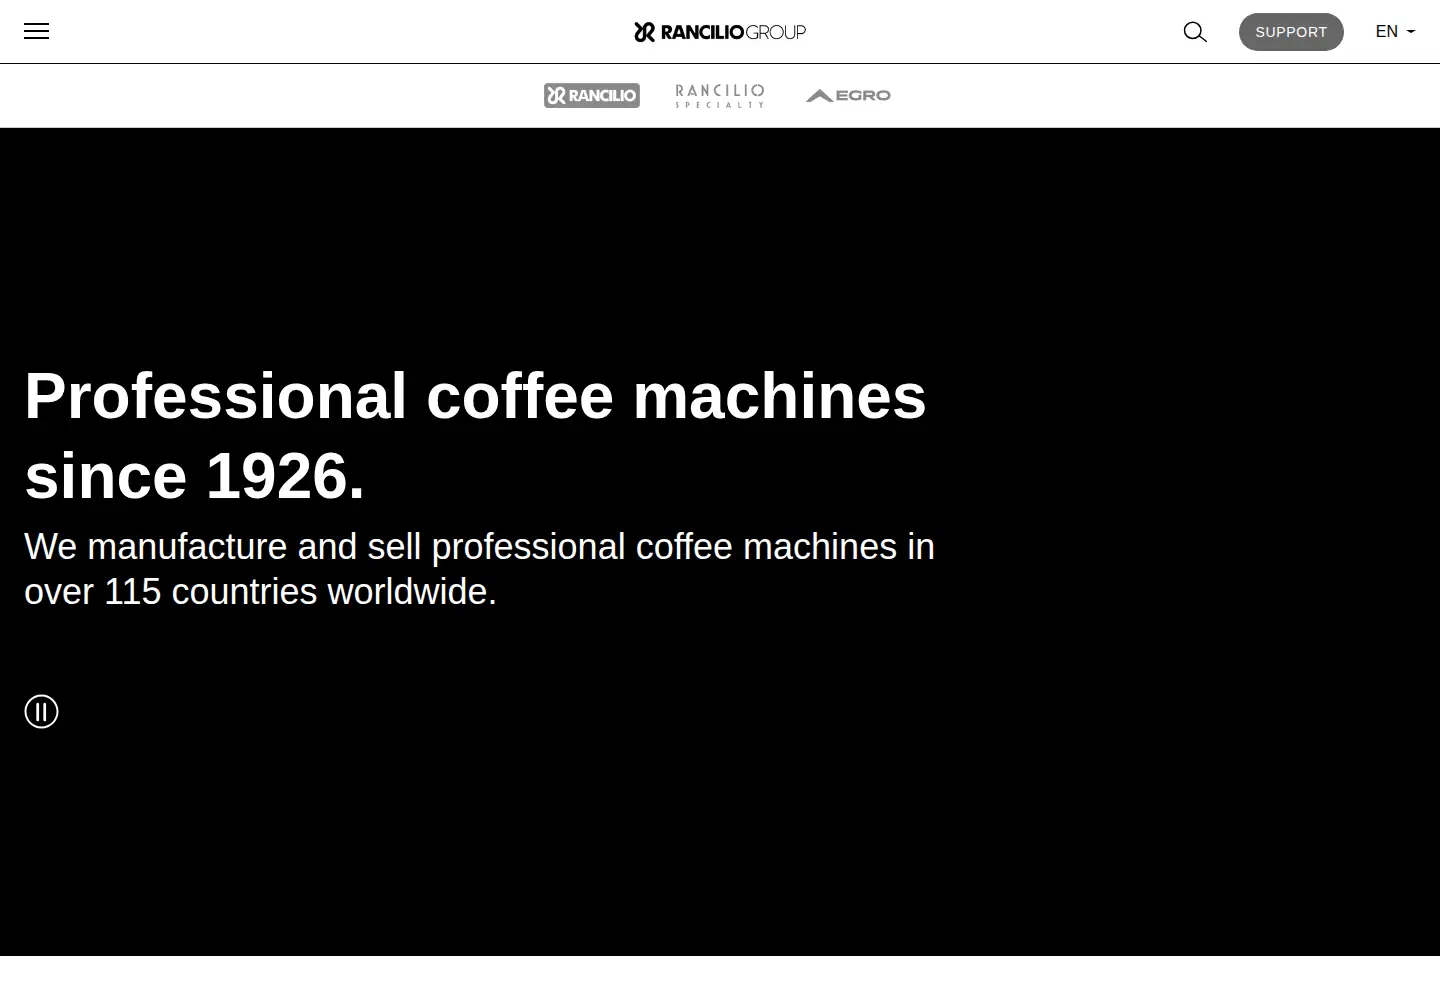Click the headline Professional coffee machines

click(x=475, y=395)
